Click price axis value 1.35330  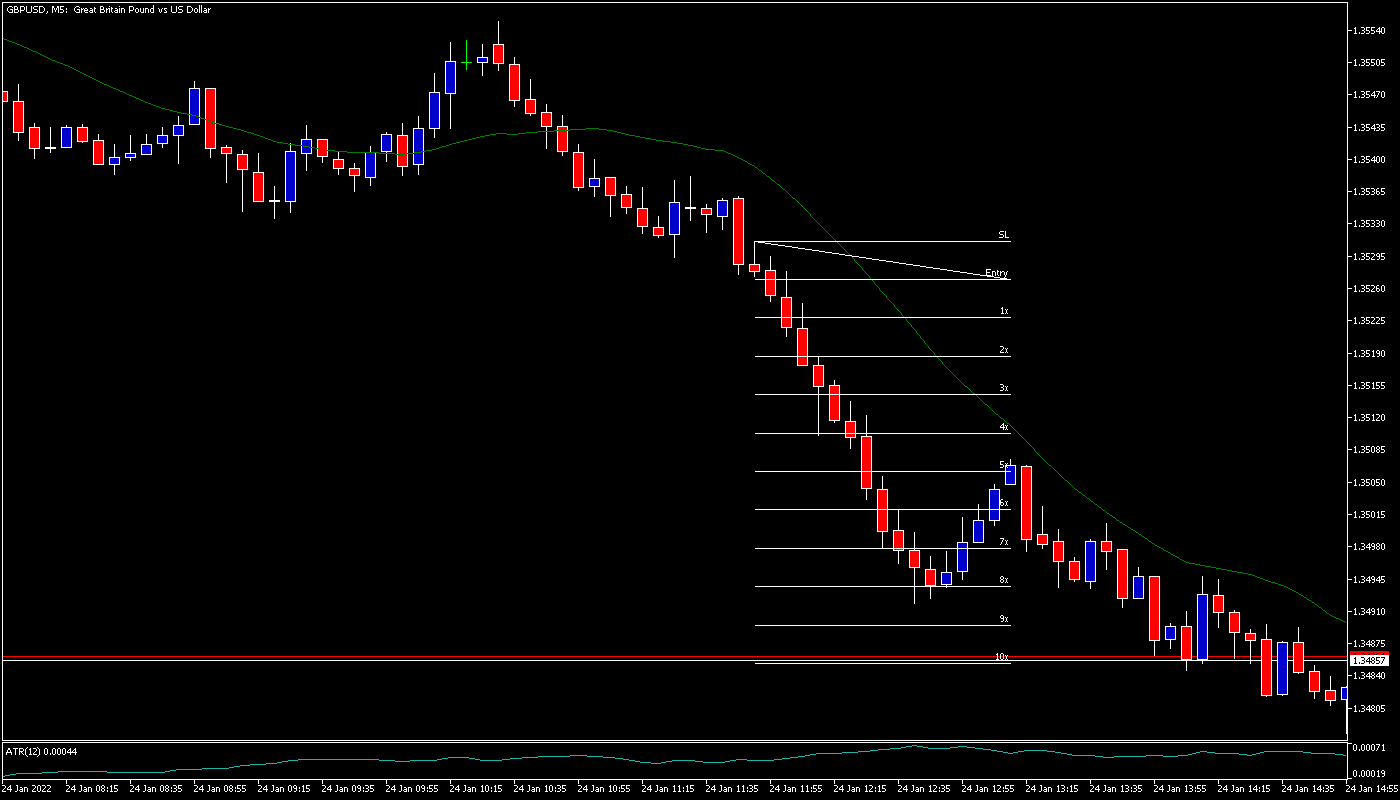1370,224
